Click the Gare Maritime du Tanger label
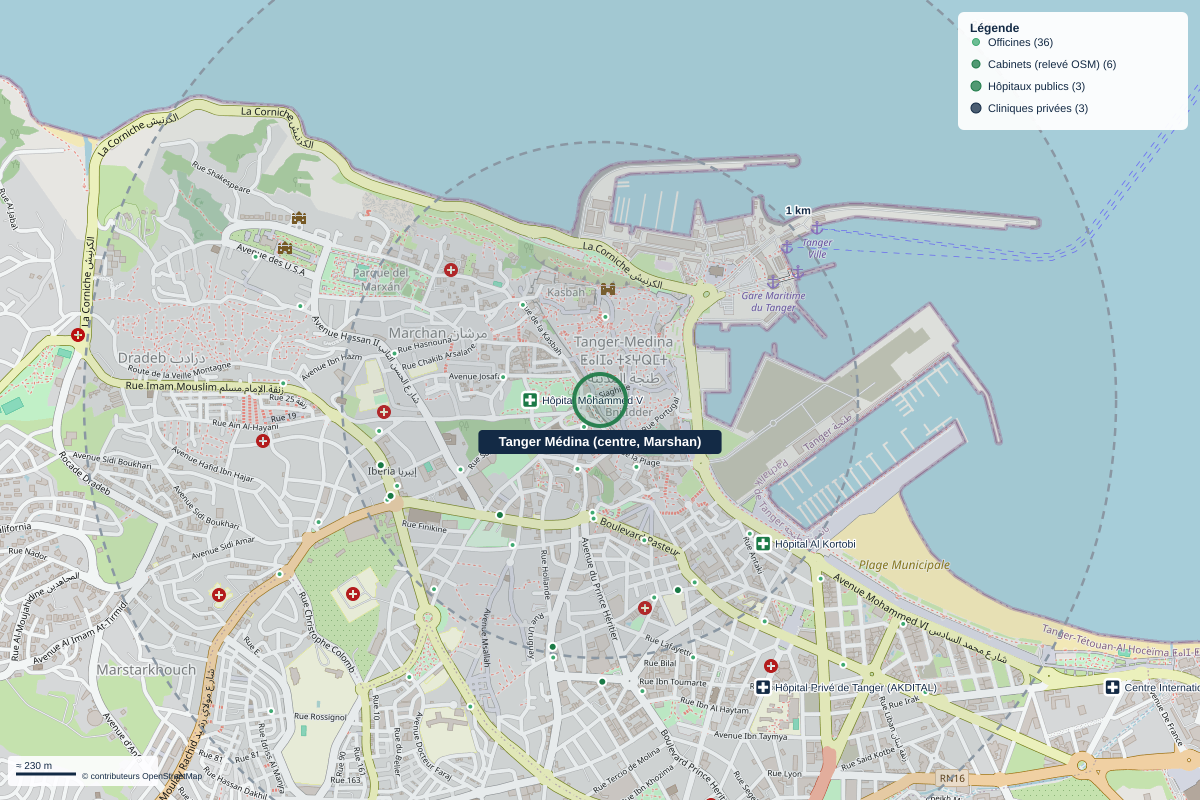This screenshot has height=800, width=1200. 773,301
